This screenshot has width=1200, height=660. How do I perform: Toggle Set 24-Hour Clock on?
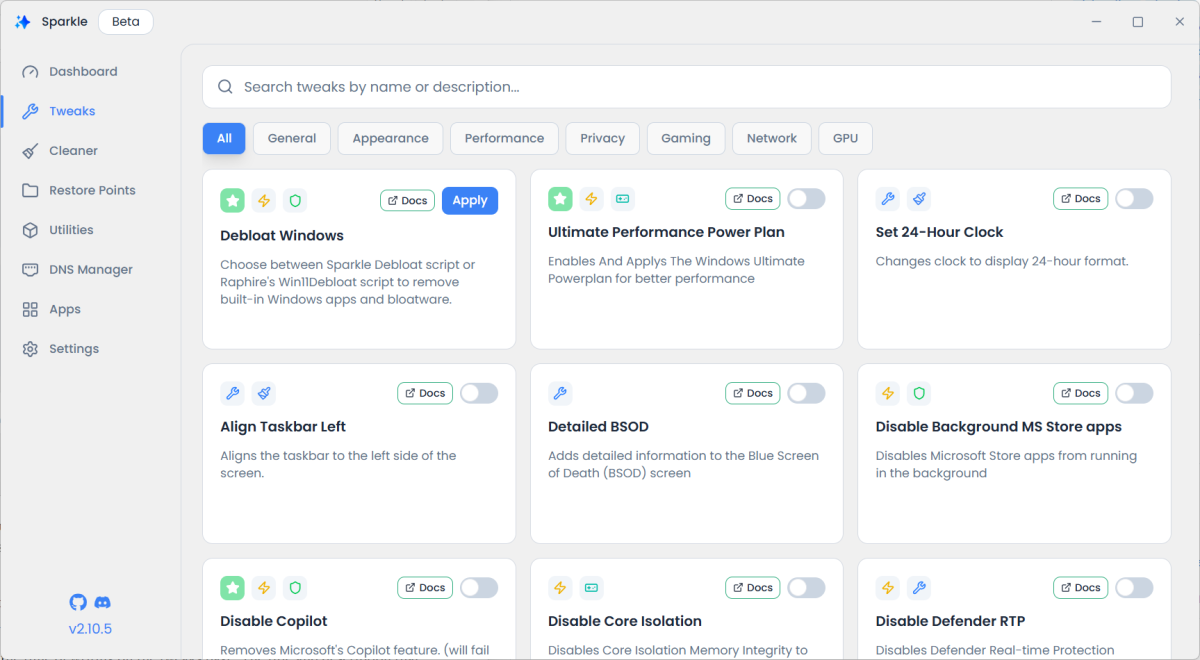(x=1134, y=199)
